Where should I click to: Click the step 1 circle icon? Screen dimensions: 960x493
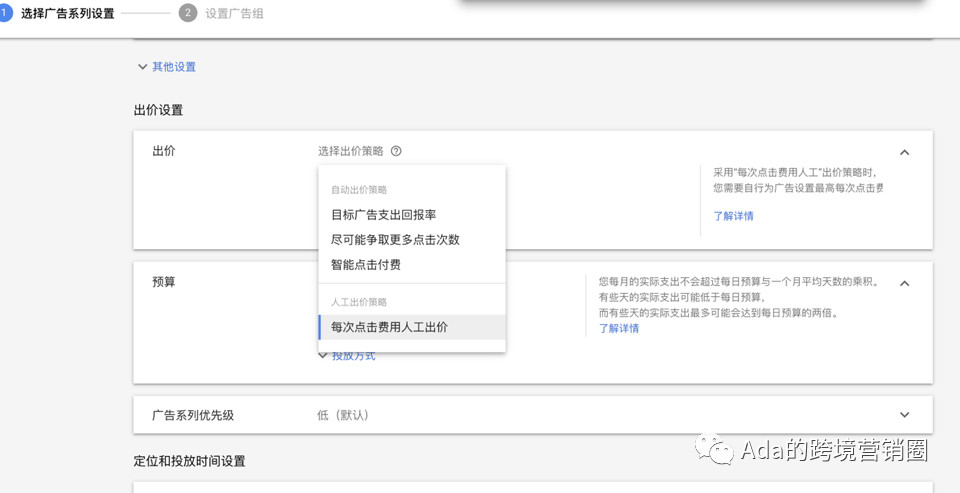4,13
